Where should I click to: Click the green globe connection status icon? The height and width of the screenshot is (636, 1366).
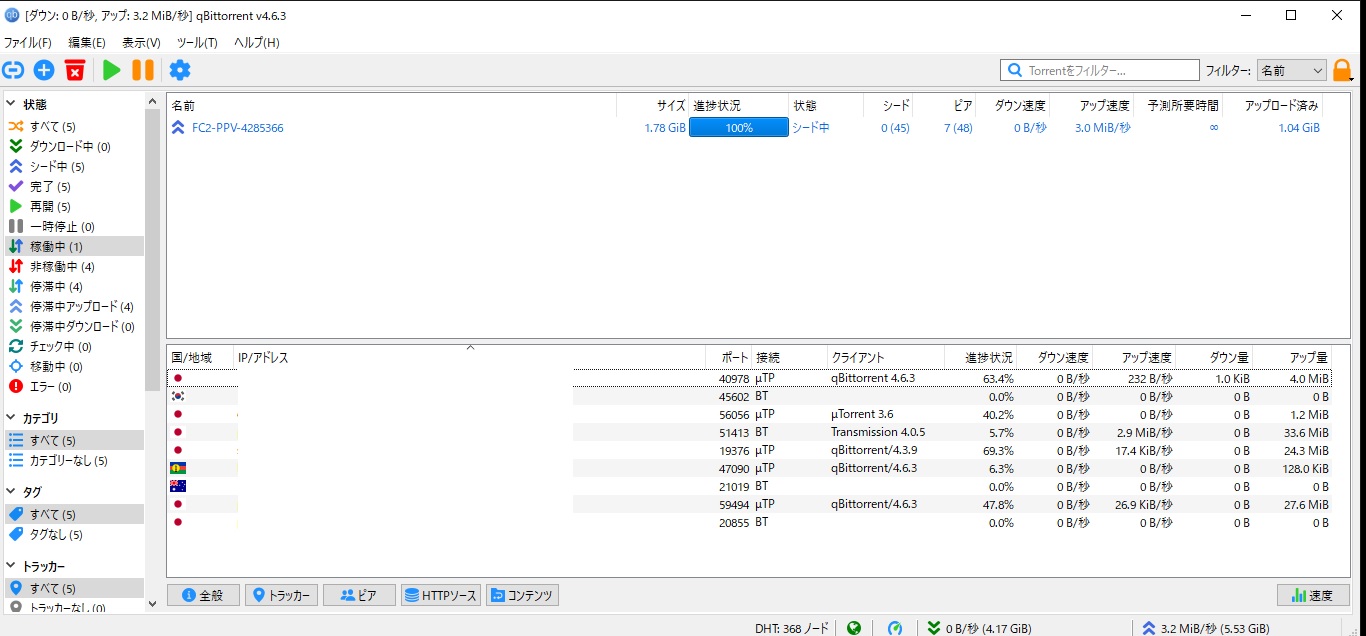[x=854, y=628]
